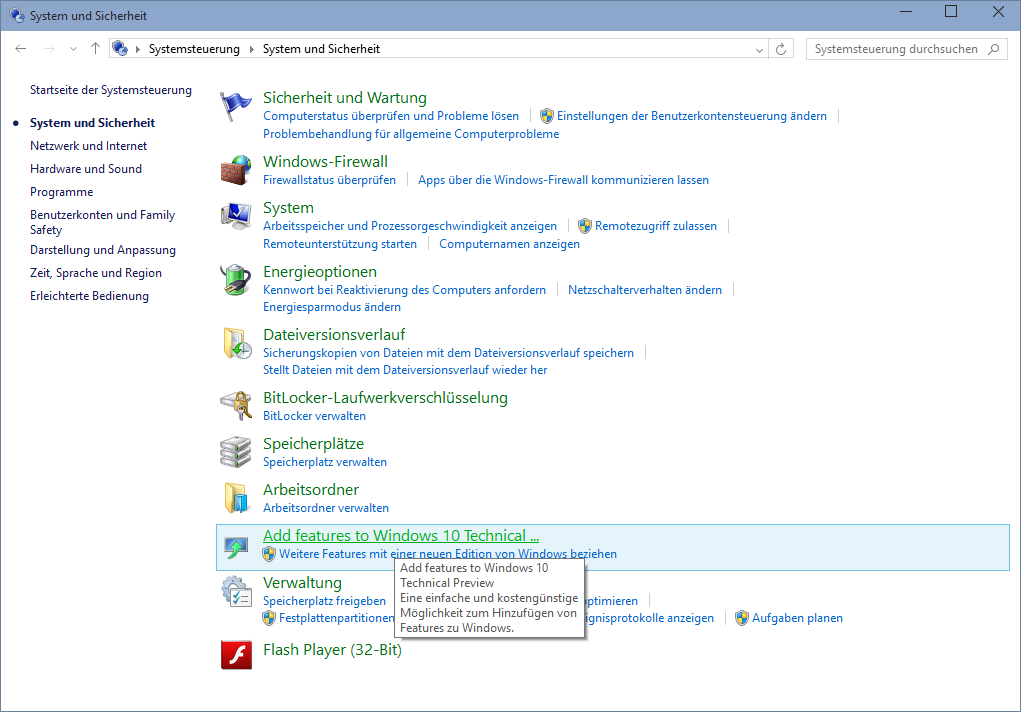The image size is (1021, 712).
Task: Open the recent locations dropdown arrow
Action: tap(73, 49)
